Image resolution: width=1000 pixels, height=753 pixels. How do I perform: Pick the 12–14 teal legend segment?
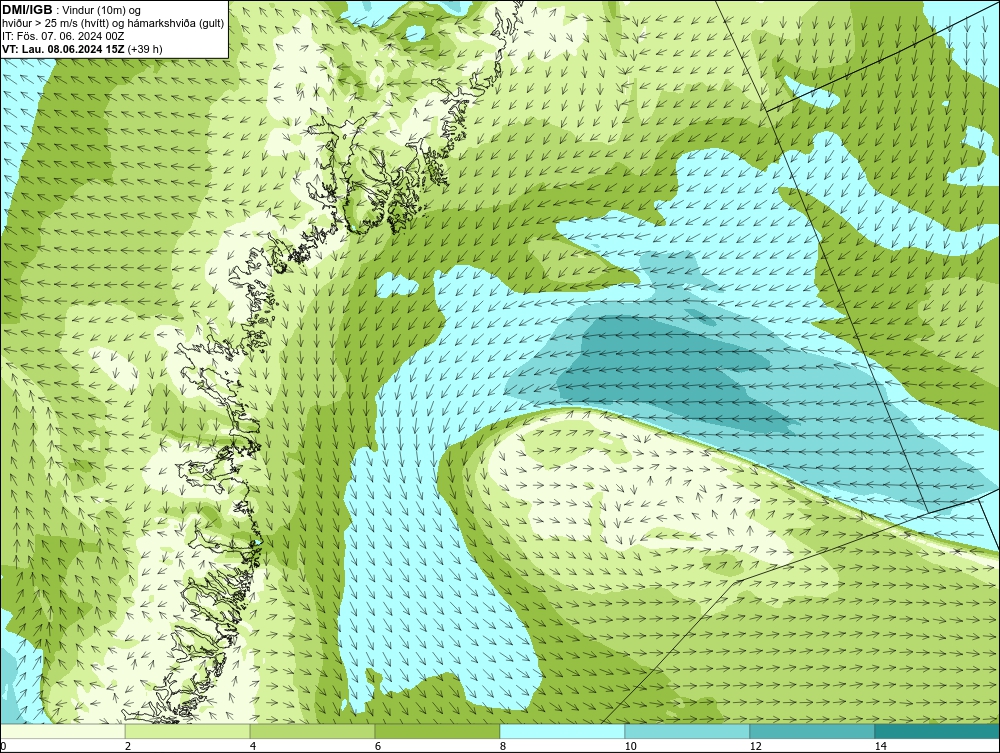812,731
